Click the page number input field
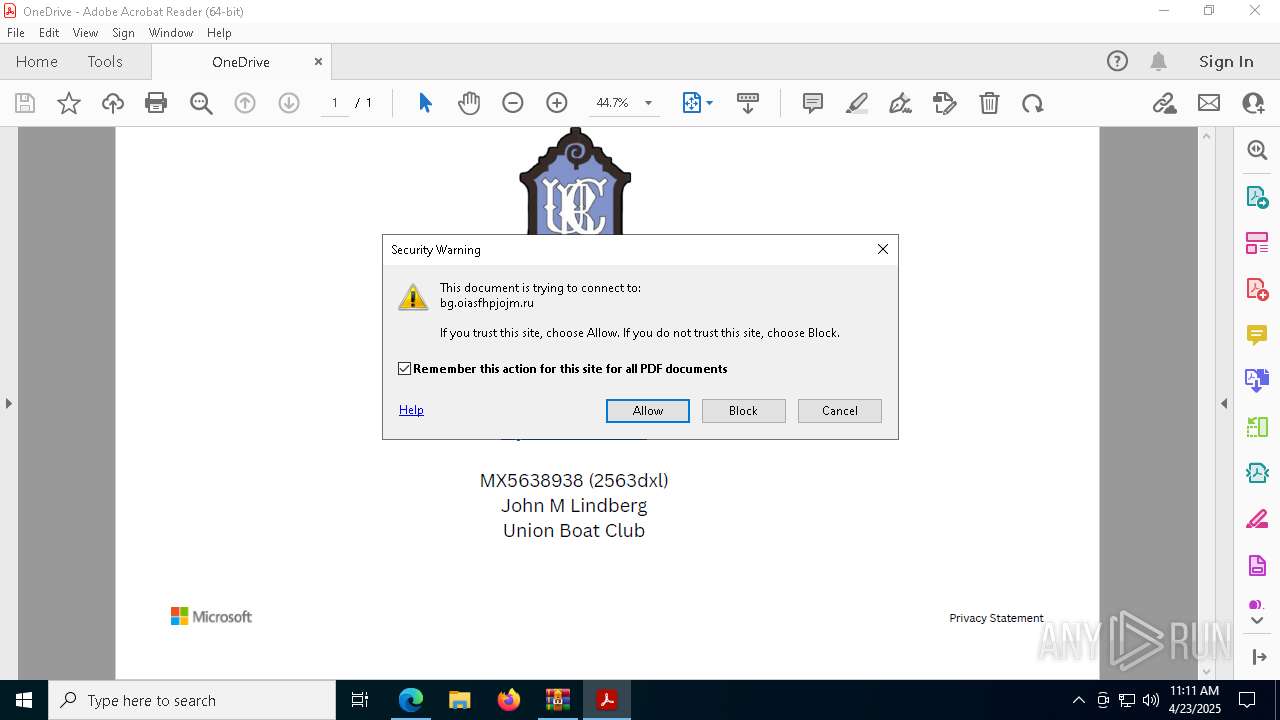1280x720 pixels. point(335,103)
